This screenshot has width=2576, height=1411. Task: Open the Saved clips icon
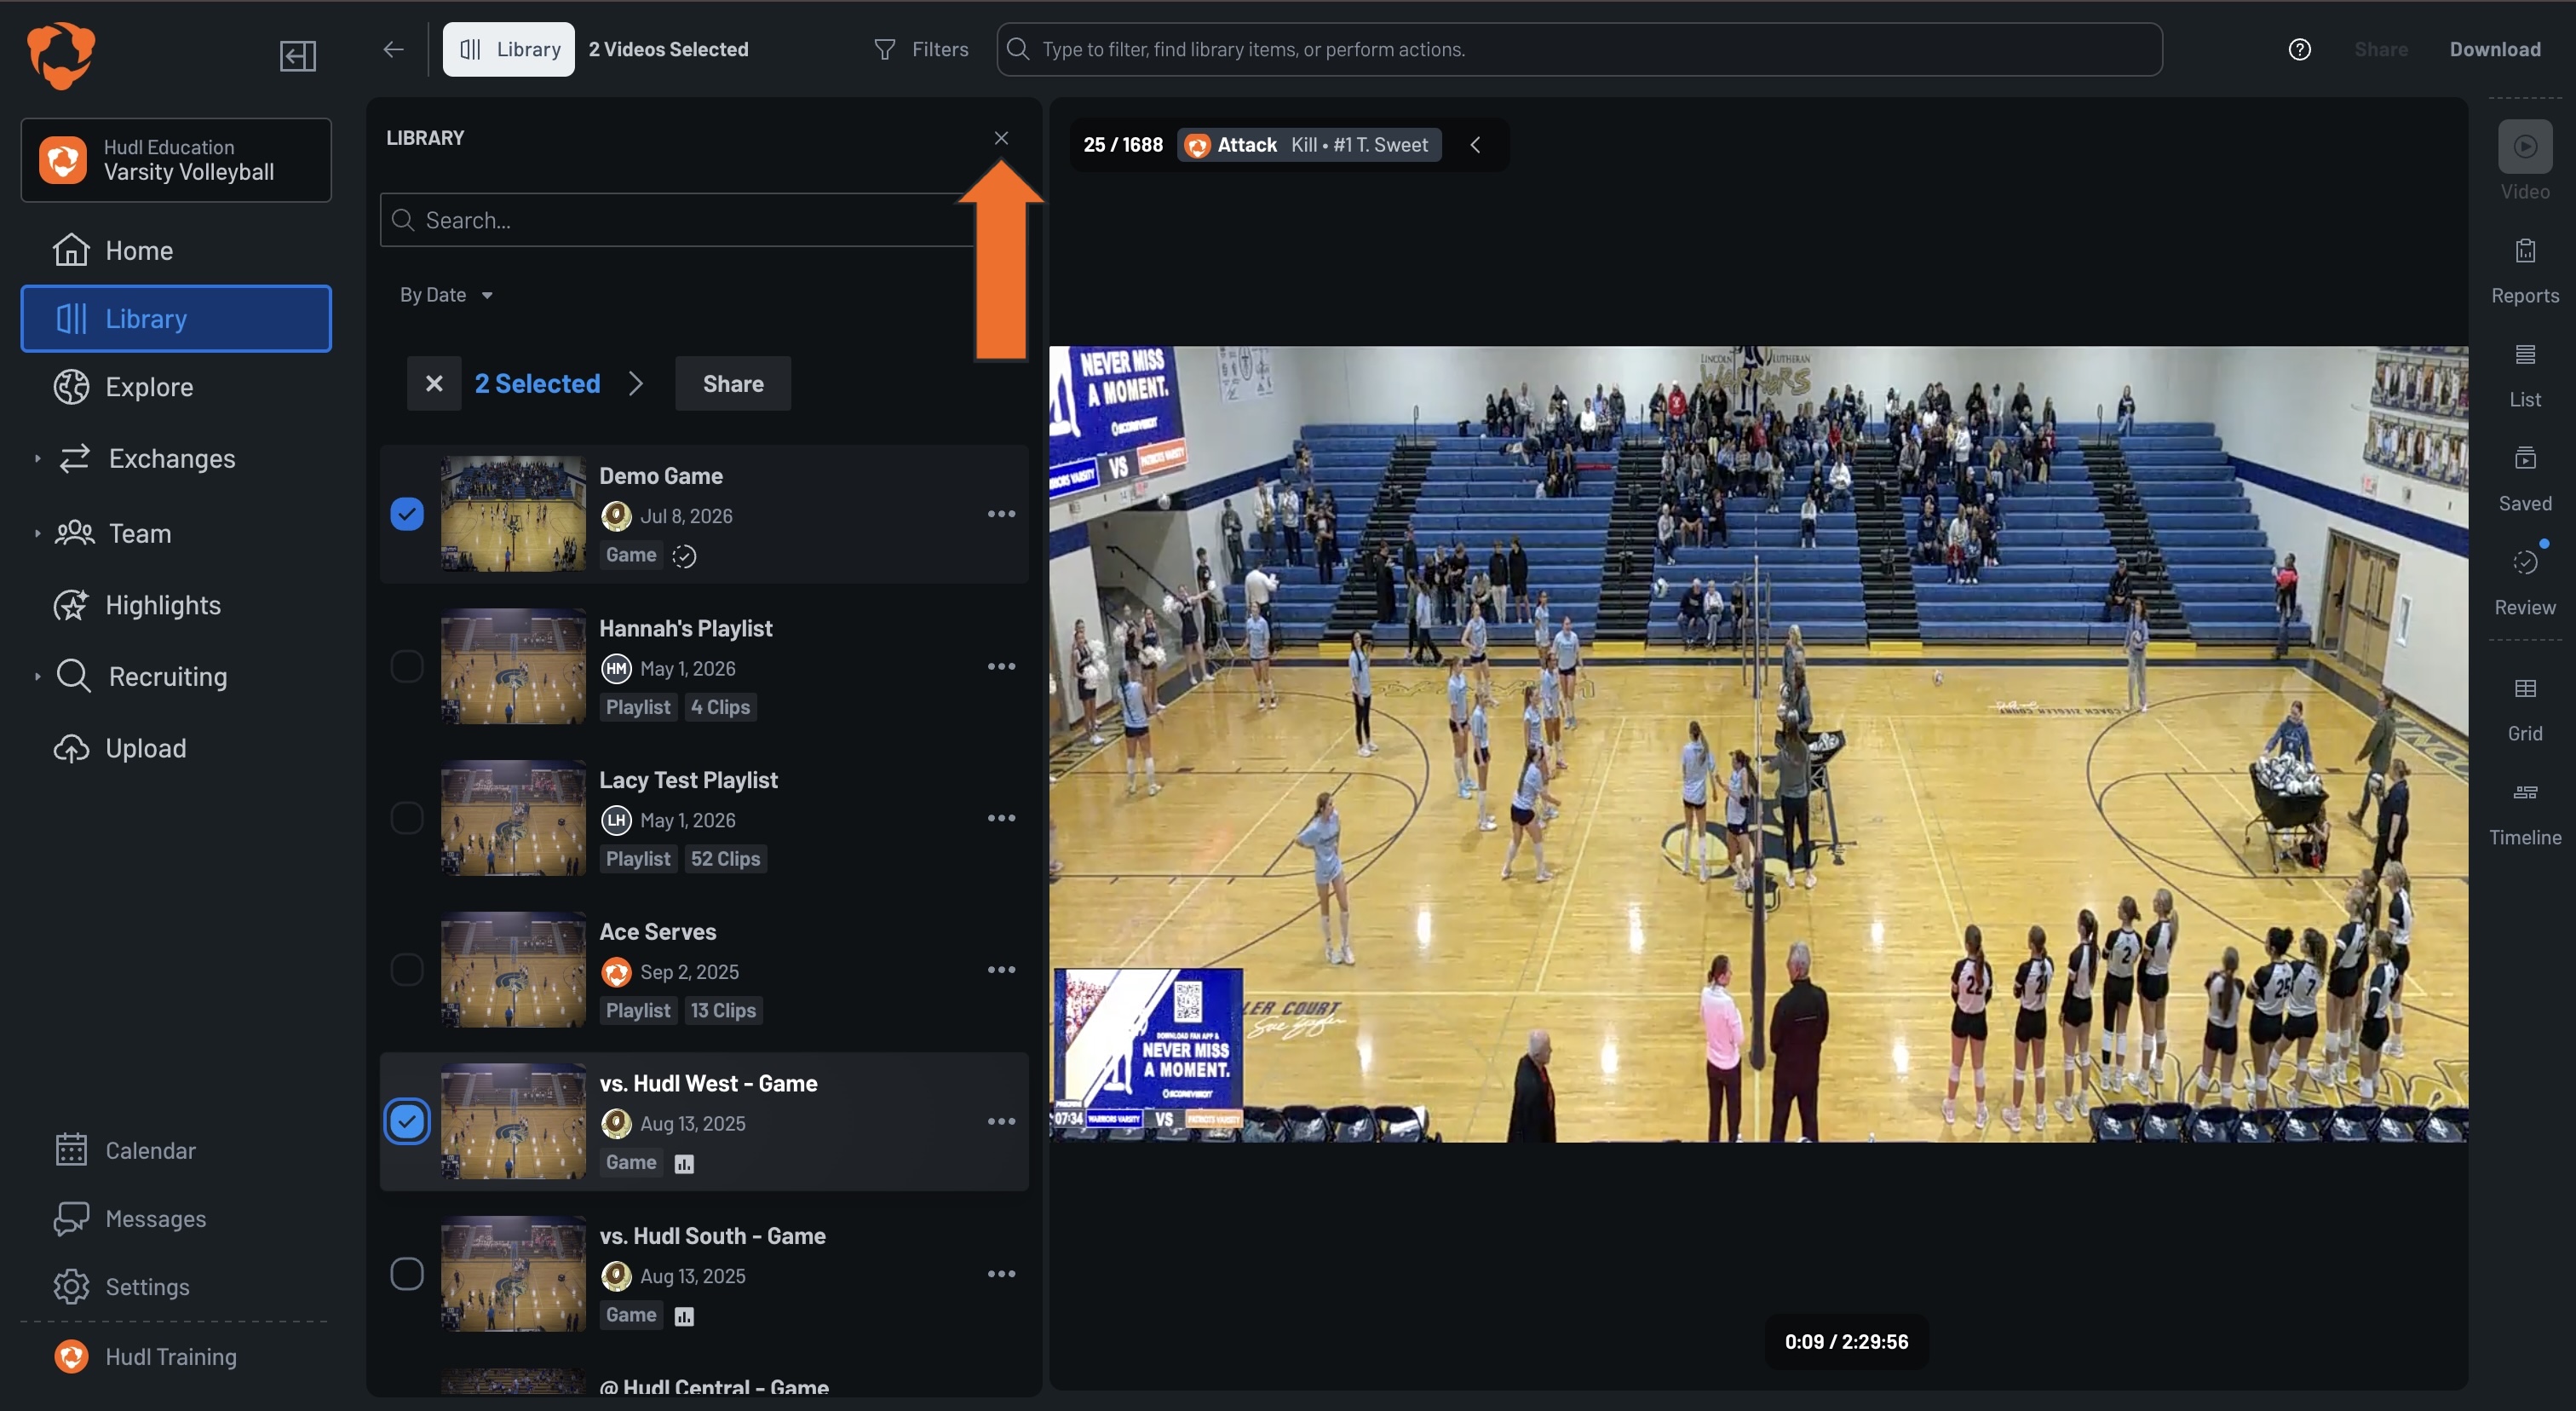coord(2525,459)
